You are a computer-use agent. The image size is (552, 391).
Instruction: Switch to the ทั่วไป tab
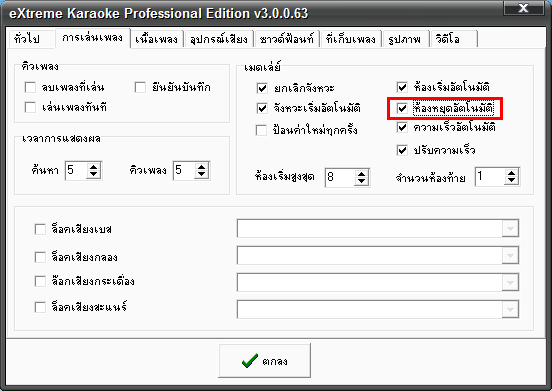tap(31, 39)
